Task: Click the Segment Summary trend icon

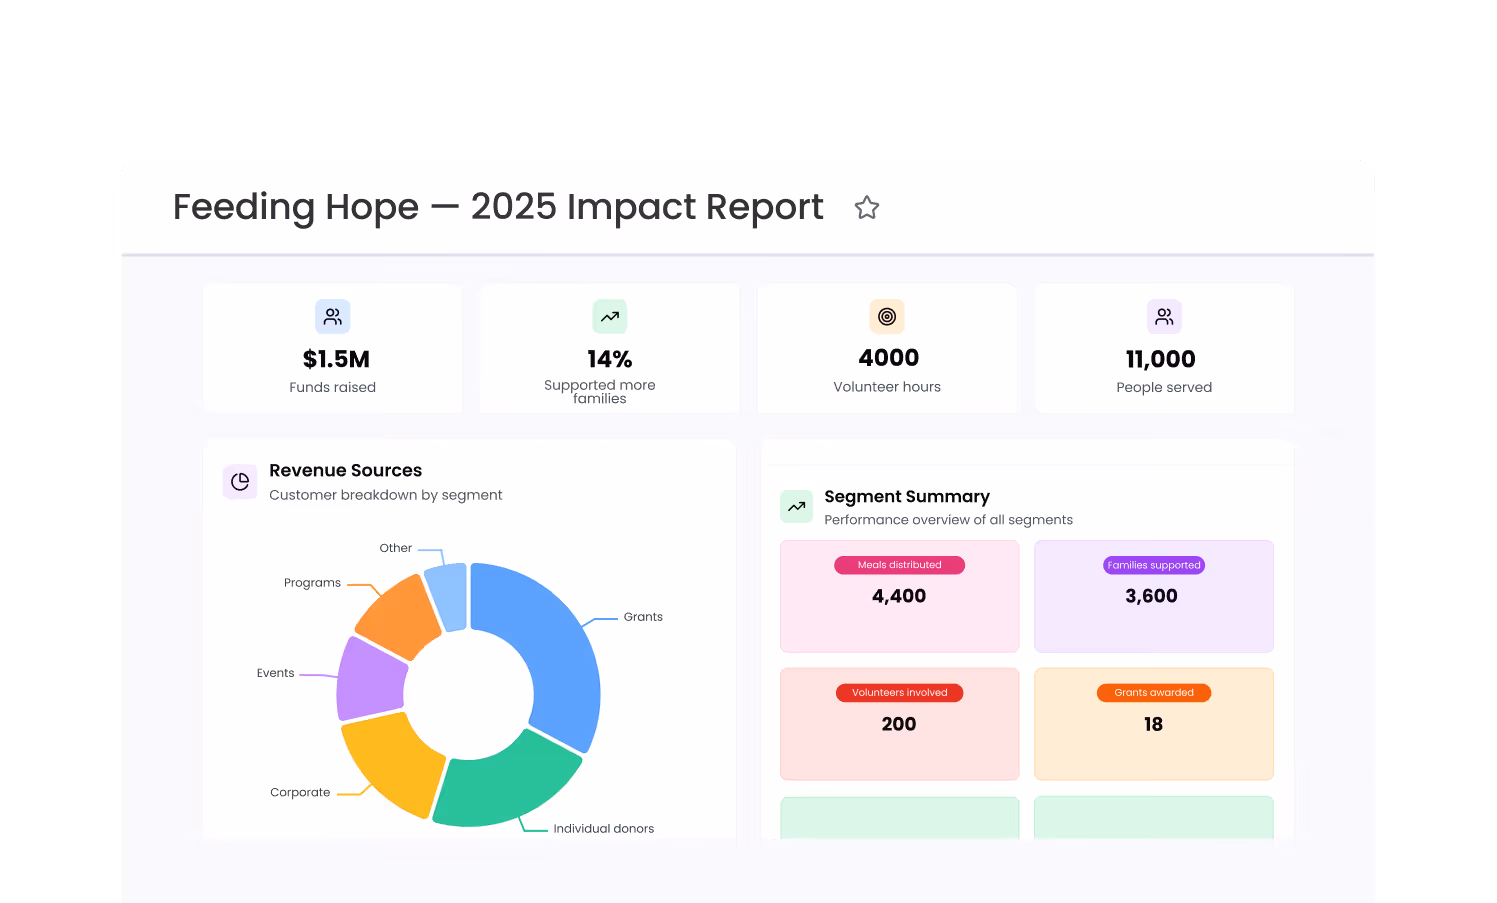Action: coord(797,506)
